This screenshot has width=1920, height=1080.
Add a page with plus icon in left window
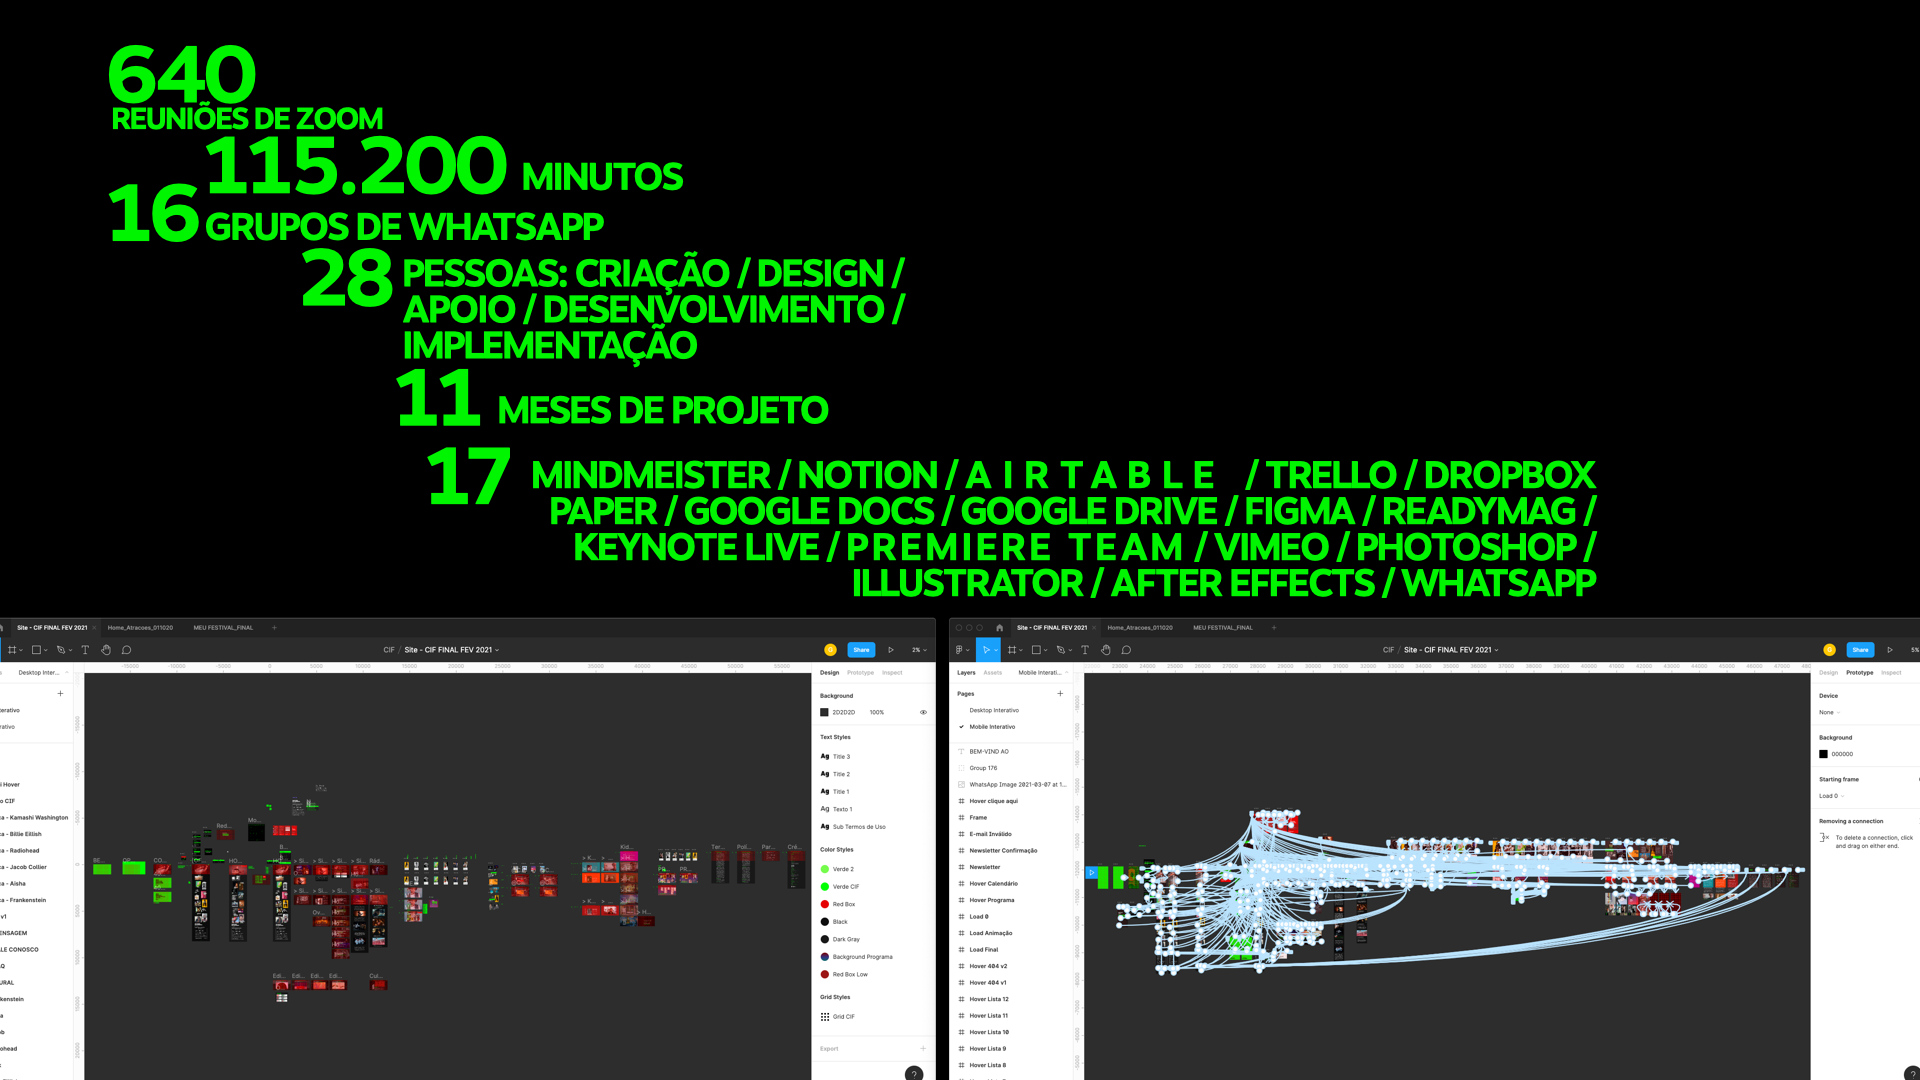tap(60, 693)
